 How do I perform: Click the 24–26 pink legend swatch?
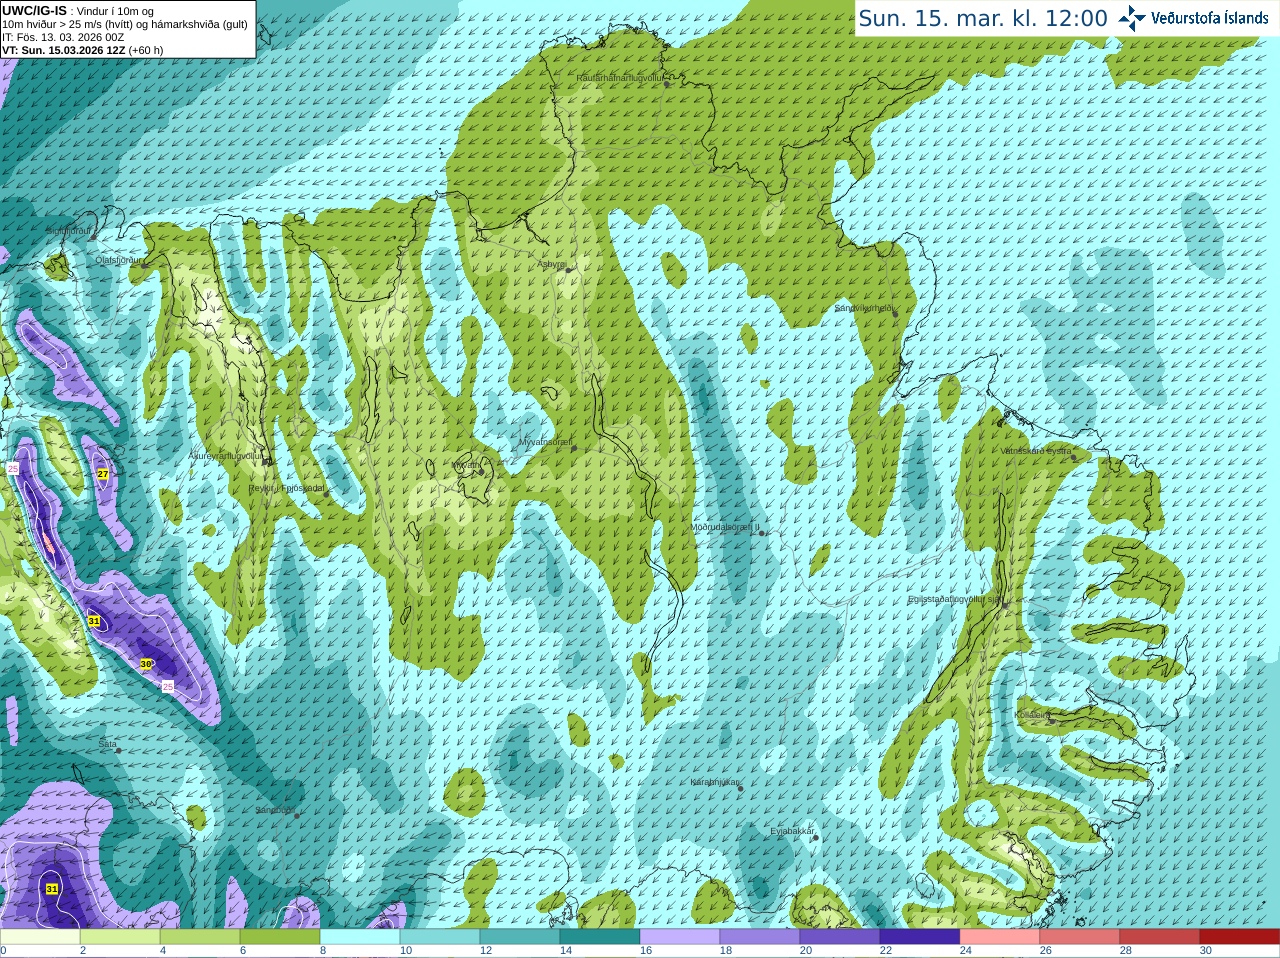tap(1000, 937)
